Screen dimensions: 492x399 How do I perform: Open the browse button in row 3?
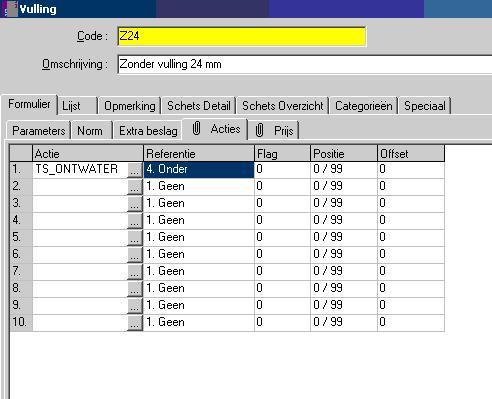[x=134, y=204]
